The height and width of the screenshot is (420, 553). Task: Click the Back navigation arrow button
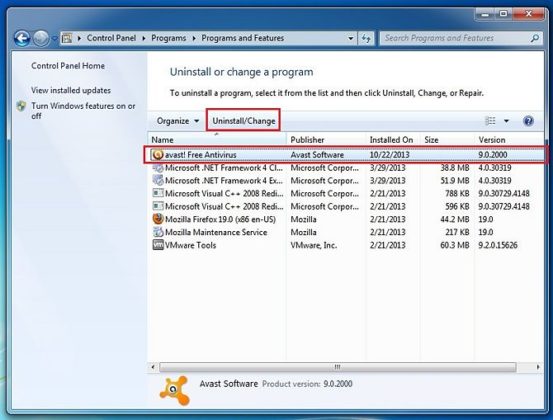22,38
